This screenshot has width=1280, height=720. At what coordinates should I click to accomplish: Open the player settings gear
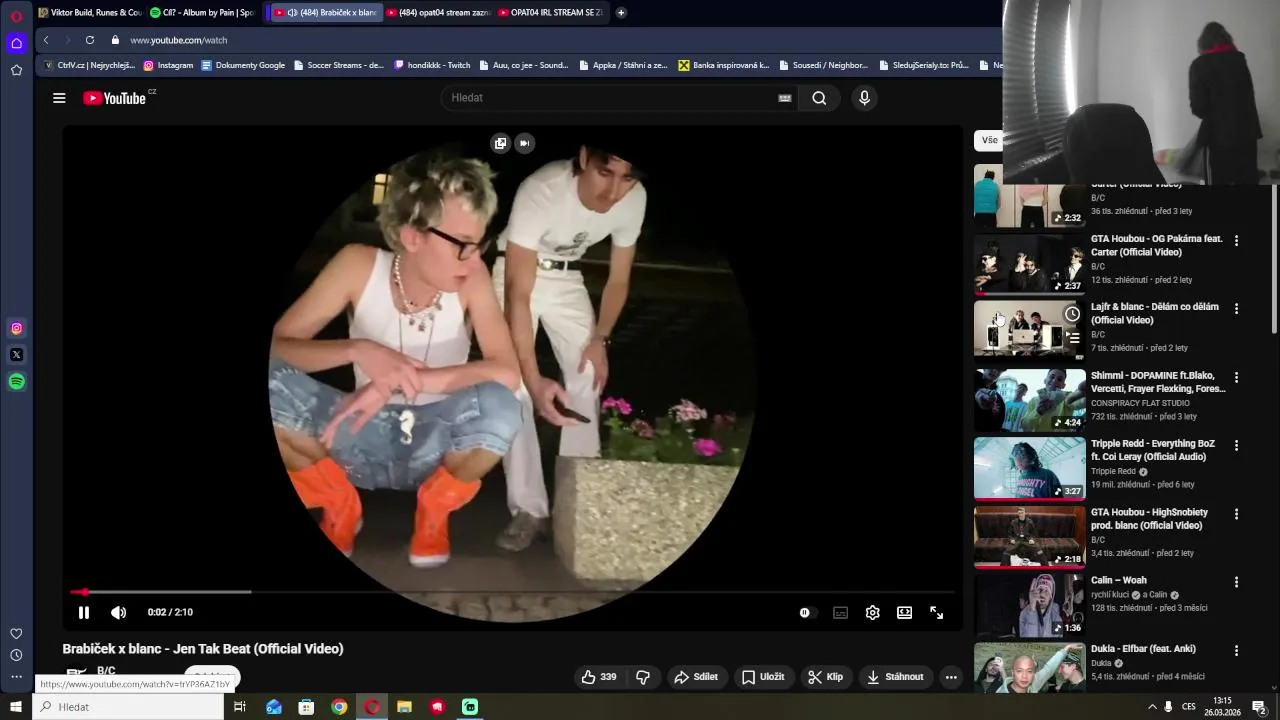[872, 613]
